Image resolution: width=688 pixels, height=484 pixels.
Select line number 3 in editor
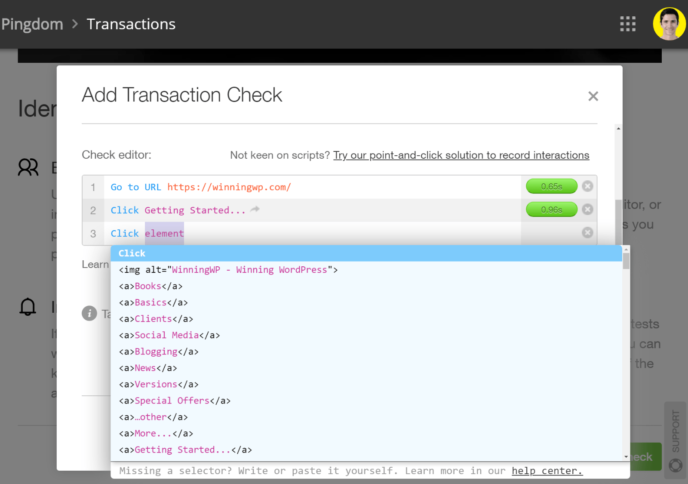click(x=93, y=233)
